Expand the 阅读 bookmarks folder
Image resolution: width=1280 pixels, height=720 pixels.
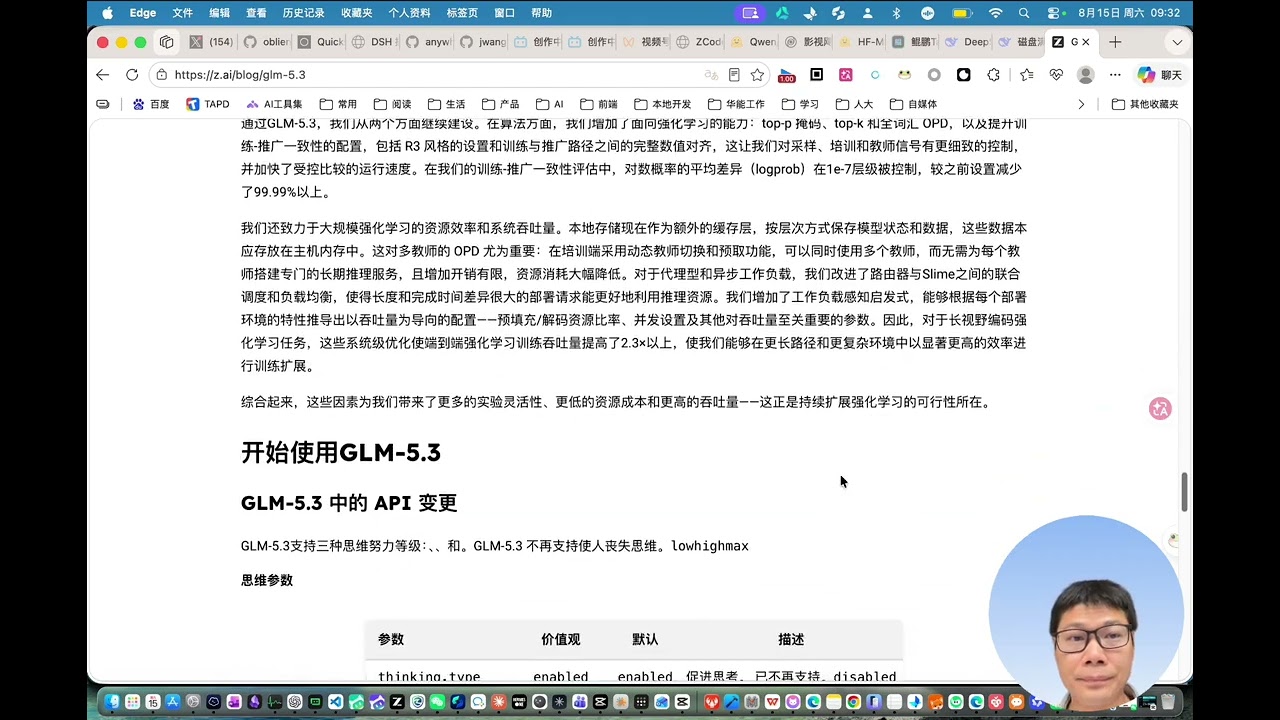click(392, 104)
